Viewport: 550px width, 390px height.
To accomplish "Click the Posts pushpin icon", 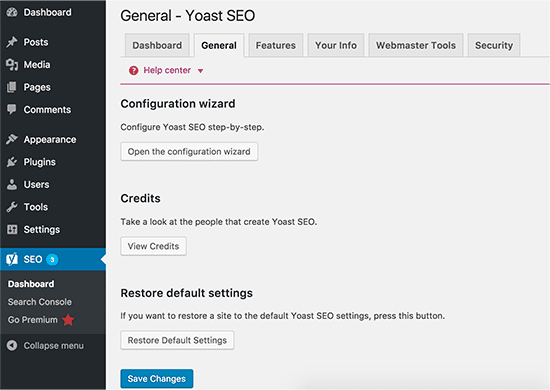I will click(12, 42).
